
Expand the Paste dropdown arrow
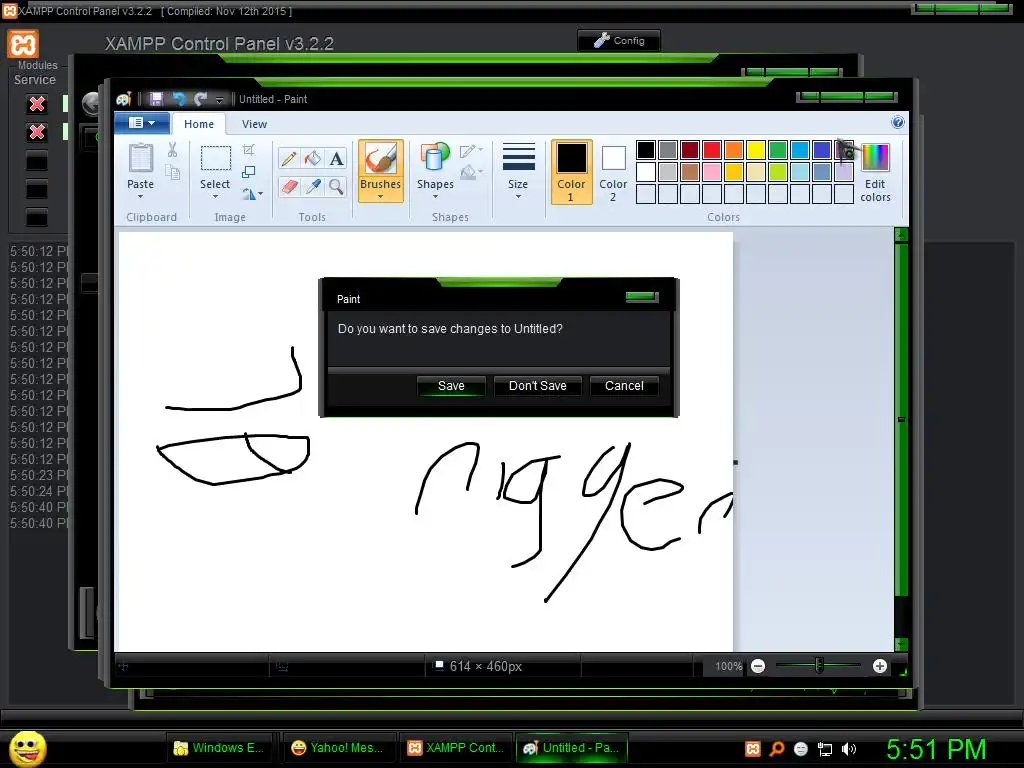pyautogui.click(x=140, y=196)
